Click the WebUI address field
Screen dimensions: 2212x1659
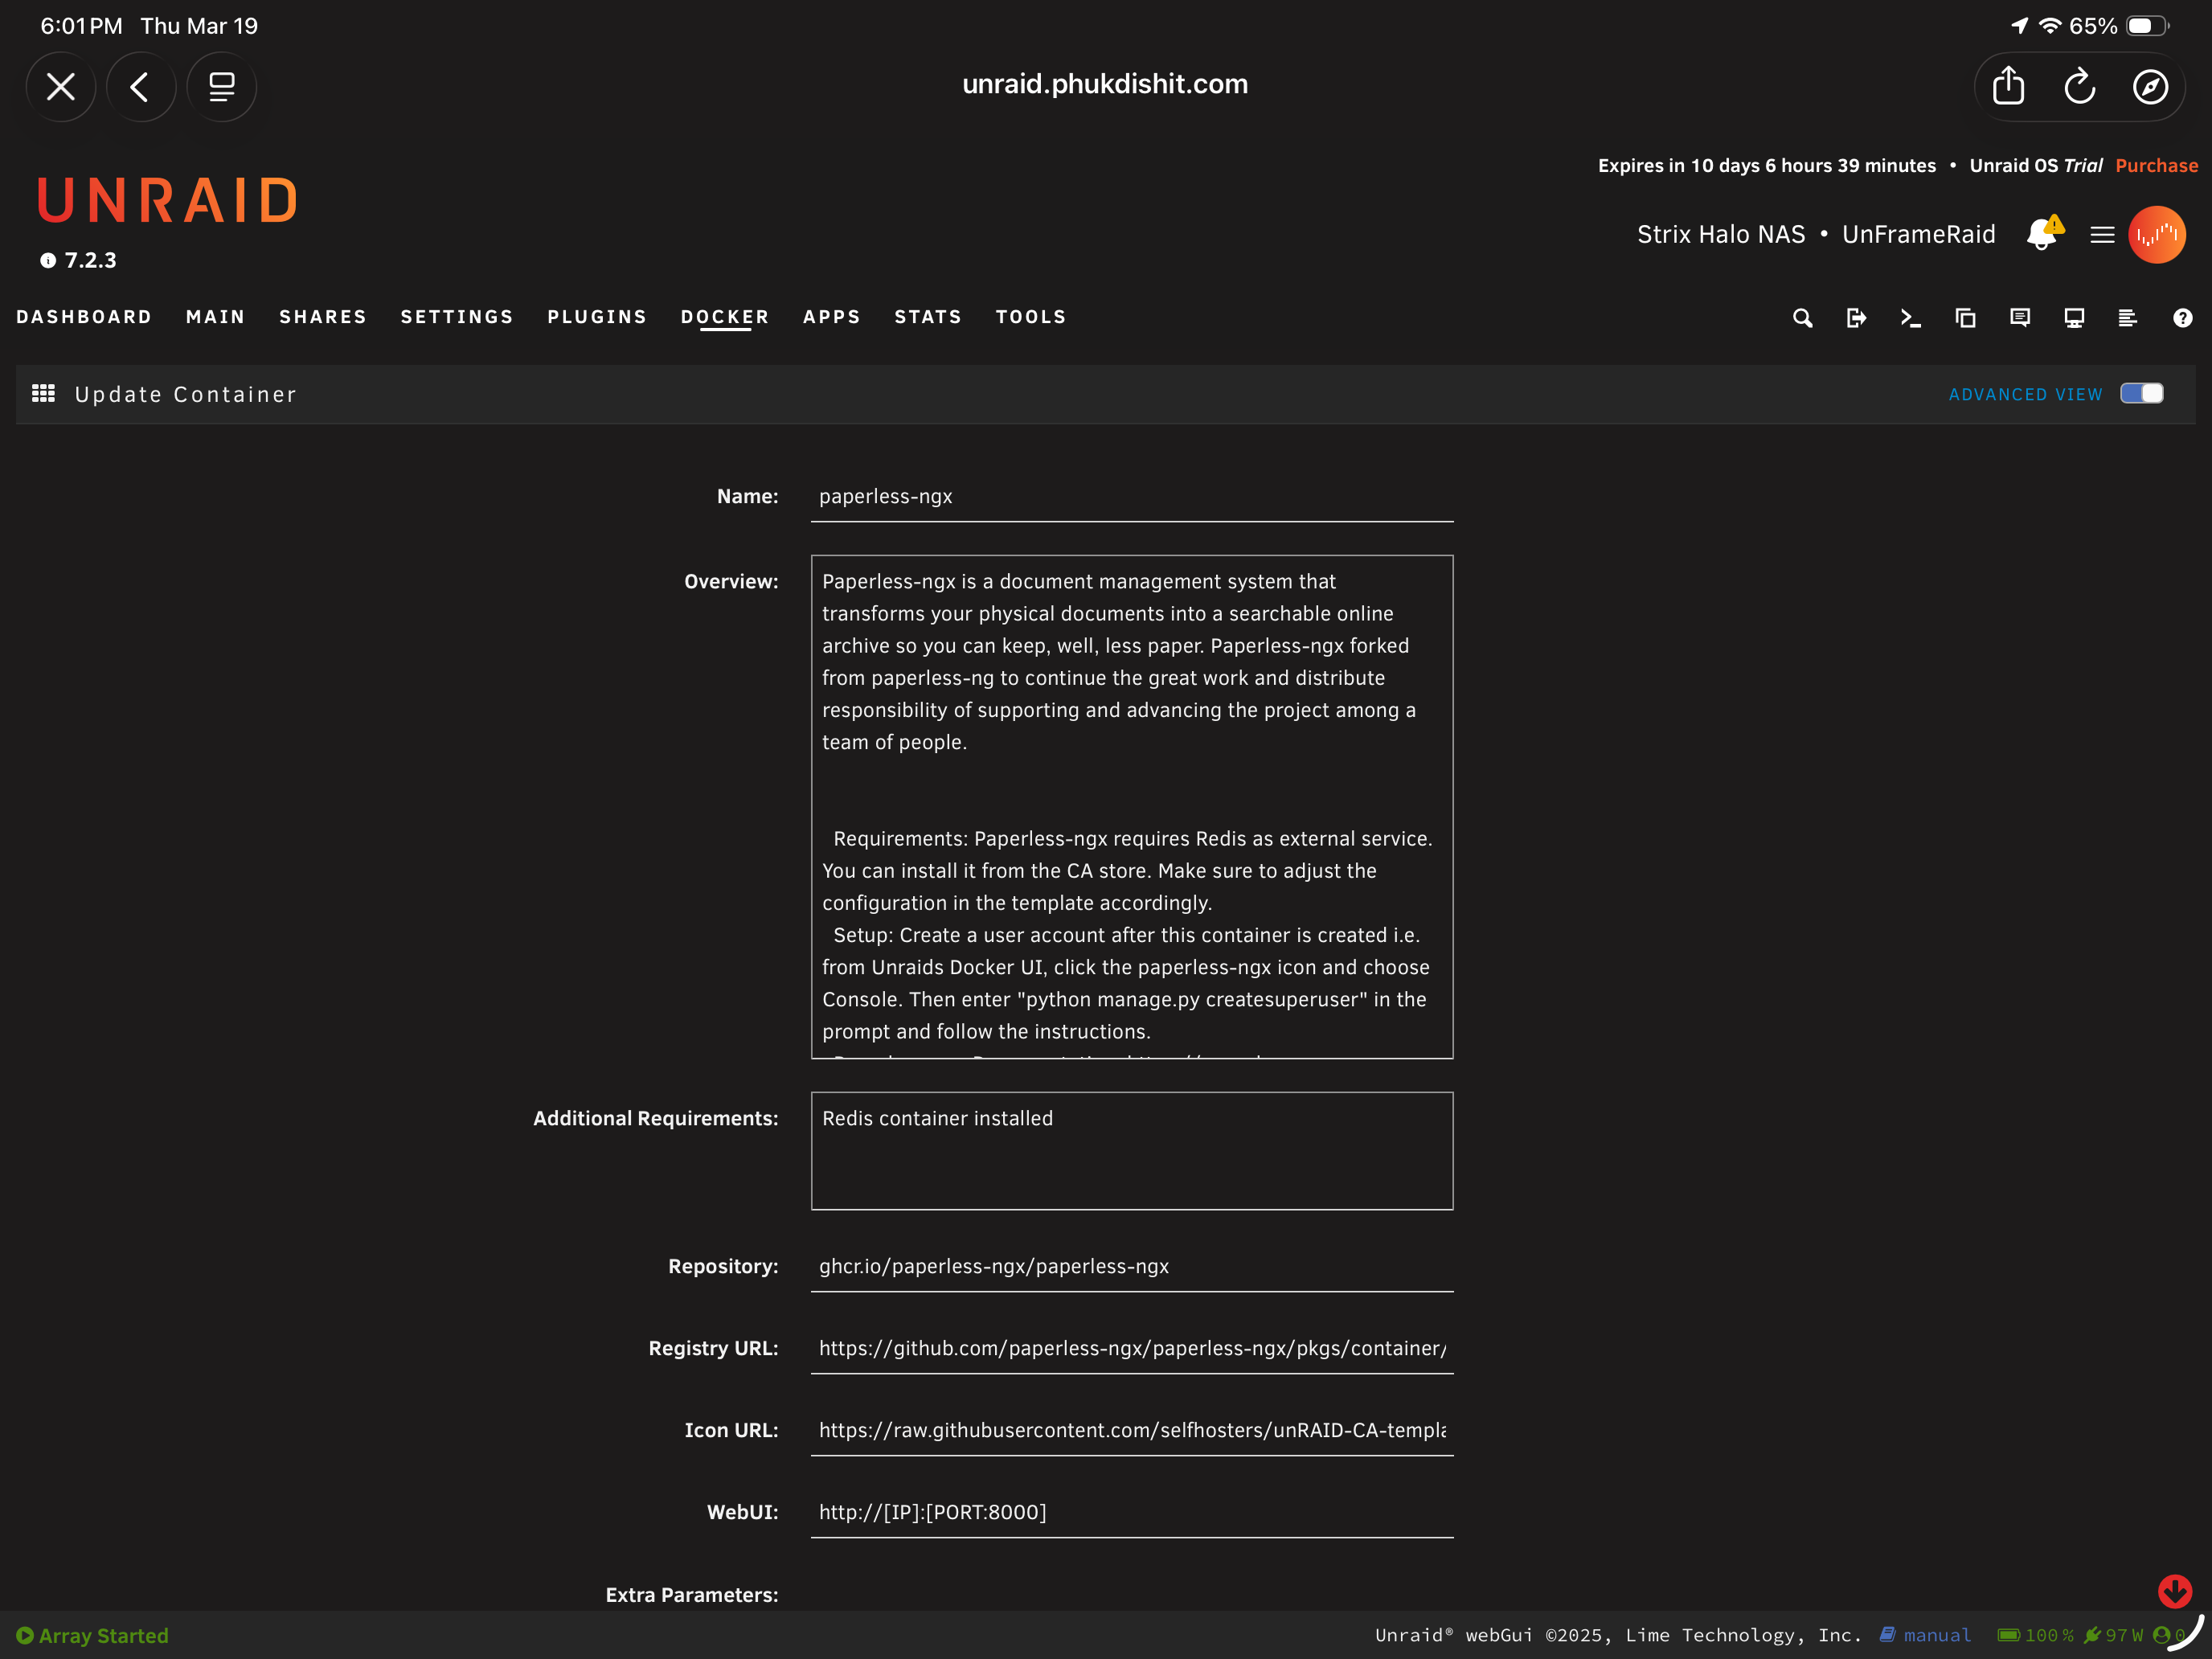coord(1131,1513)
